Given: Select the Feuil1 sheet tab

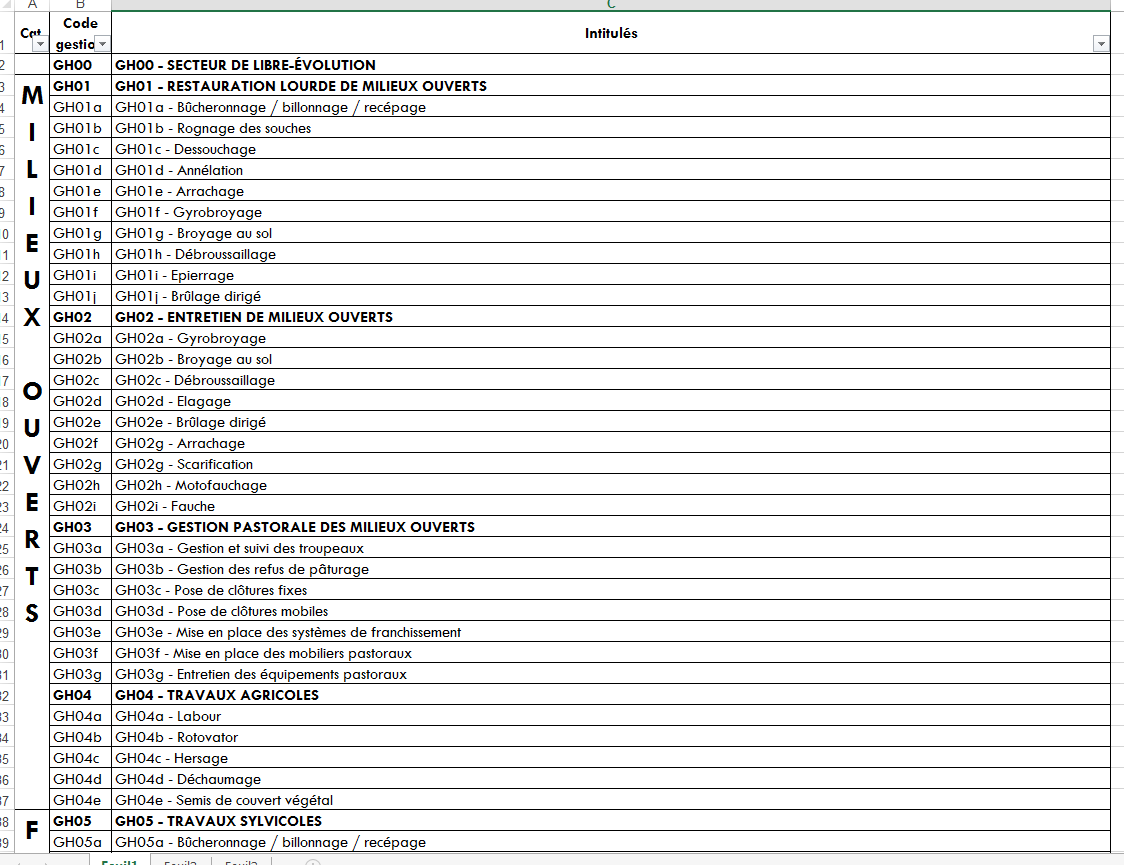Looking at the screenshot, I should [119, 862].
